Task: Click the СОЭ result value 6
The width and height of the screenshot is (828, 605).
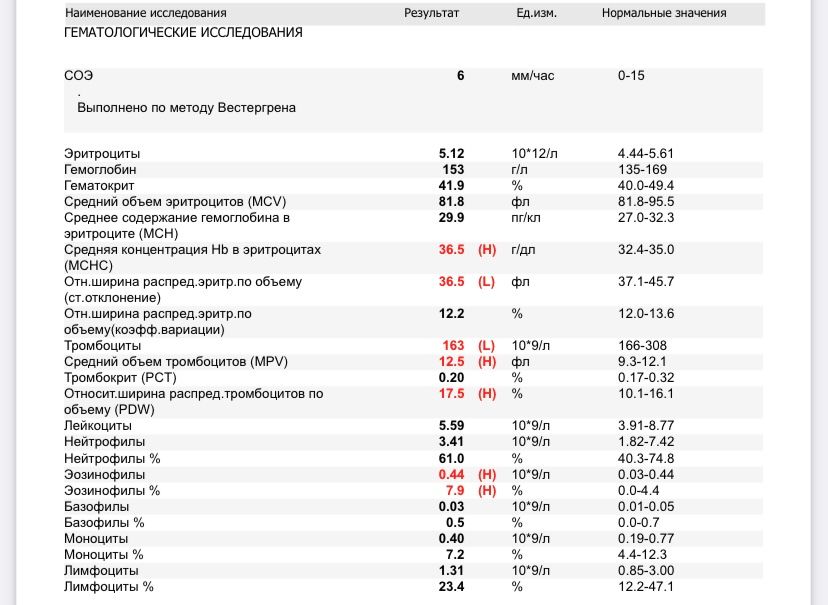Action: [460, 76]
